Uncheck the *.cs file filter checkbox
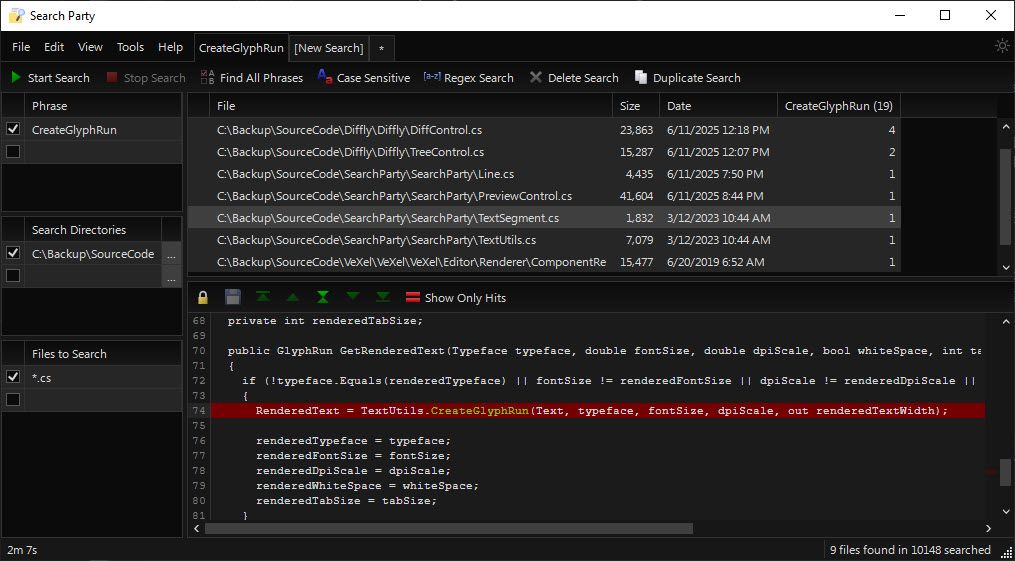 [x=13, y=377]
